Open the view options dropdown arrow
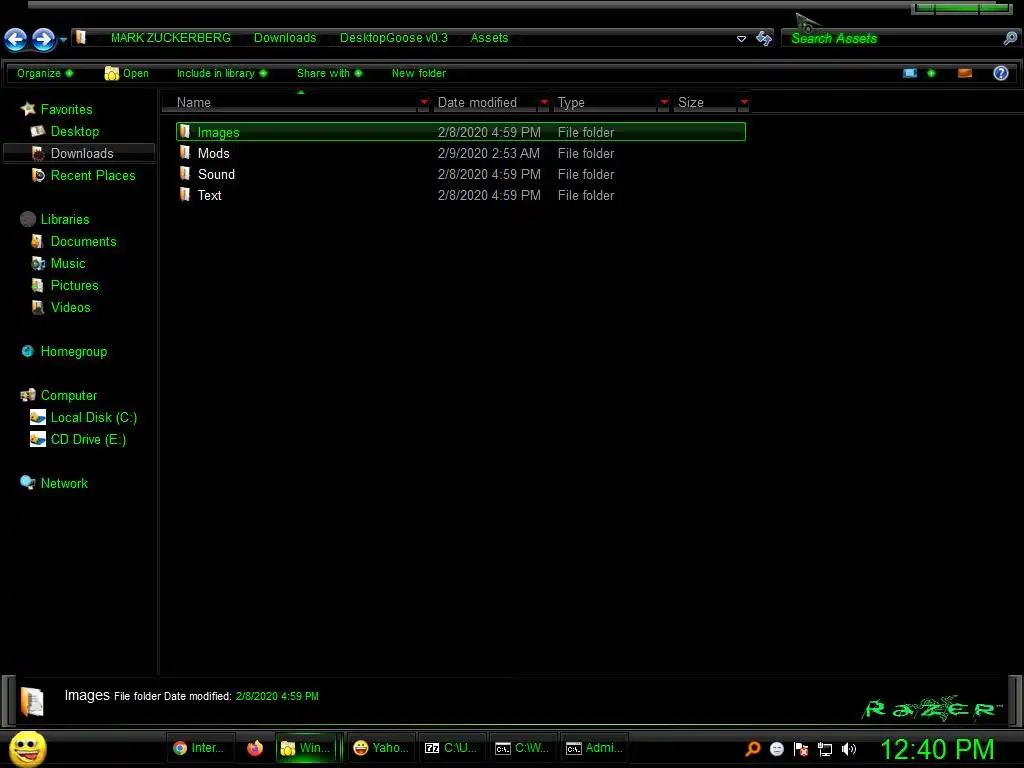The height and width of the screenshot is (768, 1024). (x=931, y=73)
